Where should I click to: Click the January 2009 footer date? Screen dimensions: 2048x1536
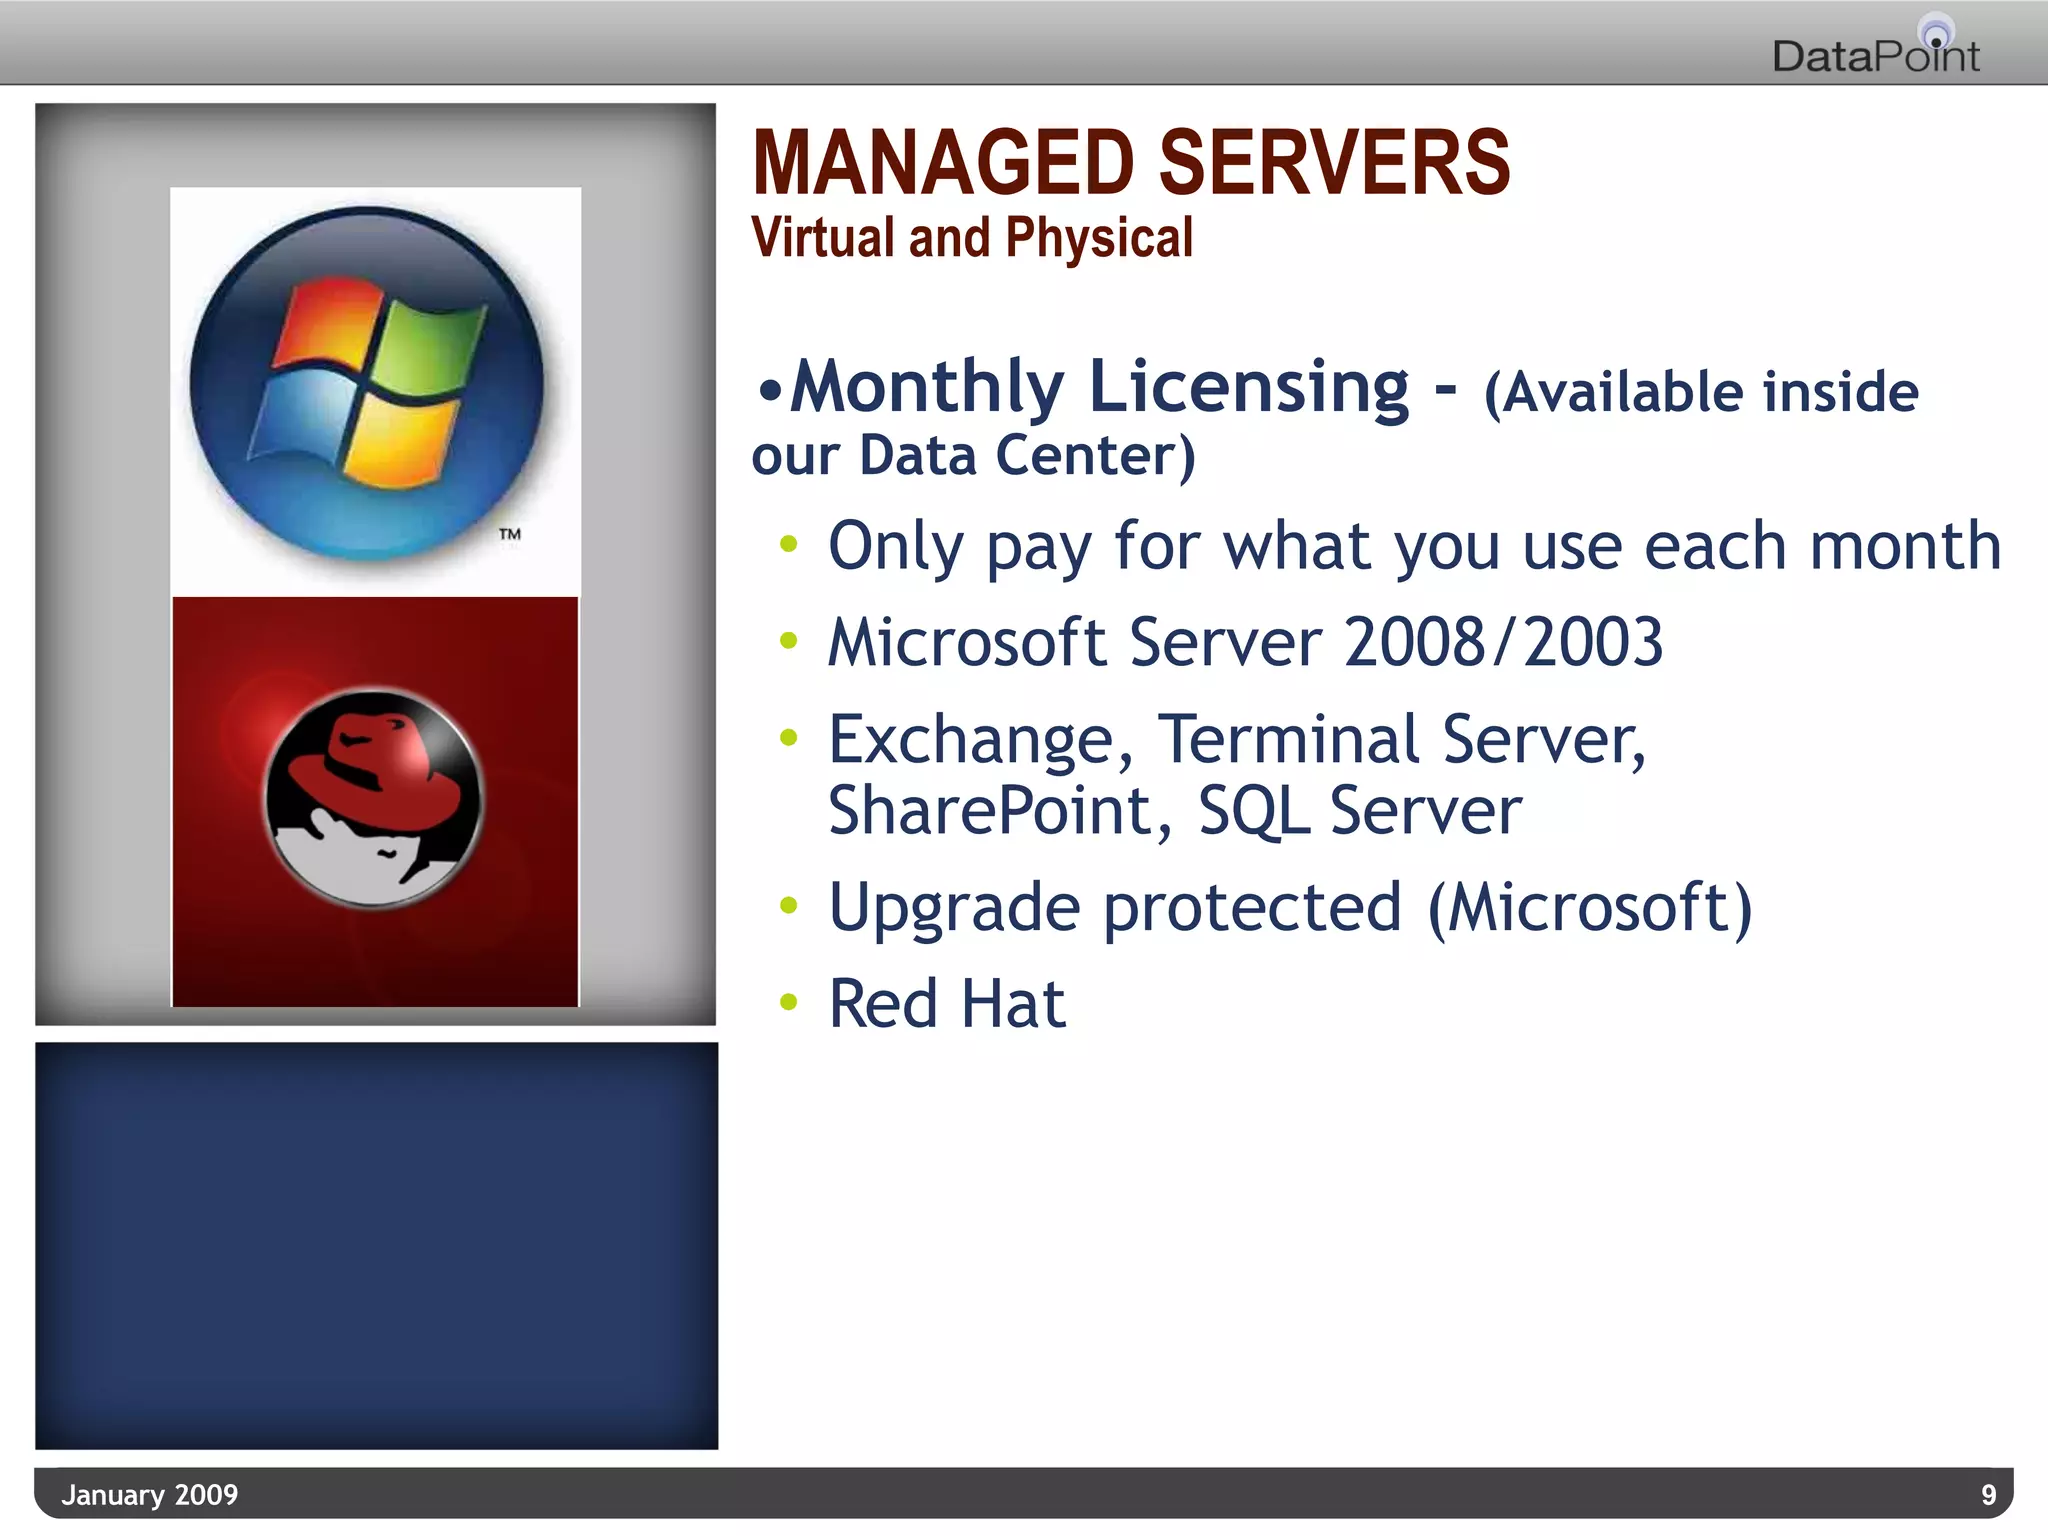click(150, 1494)
